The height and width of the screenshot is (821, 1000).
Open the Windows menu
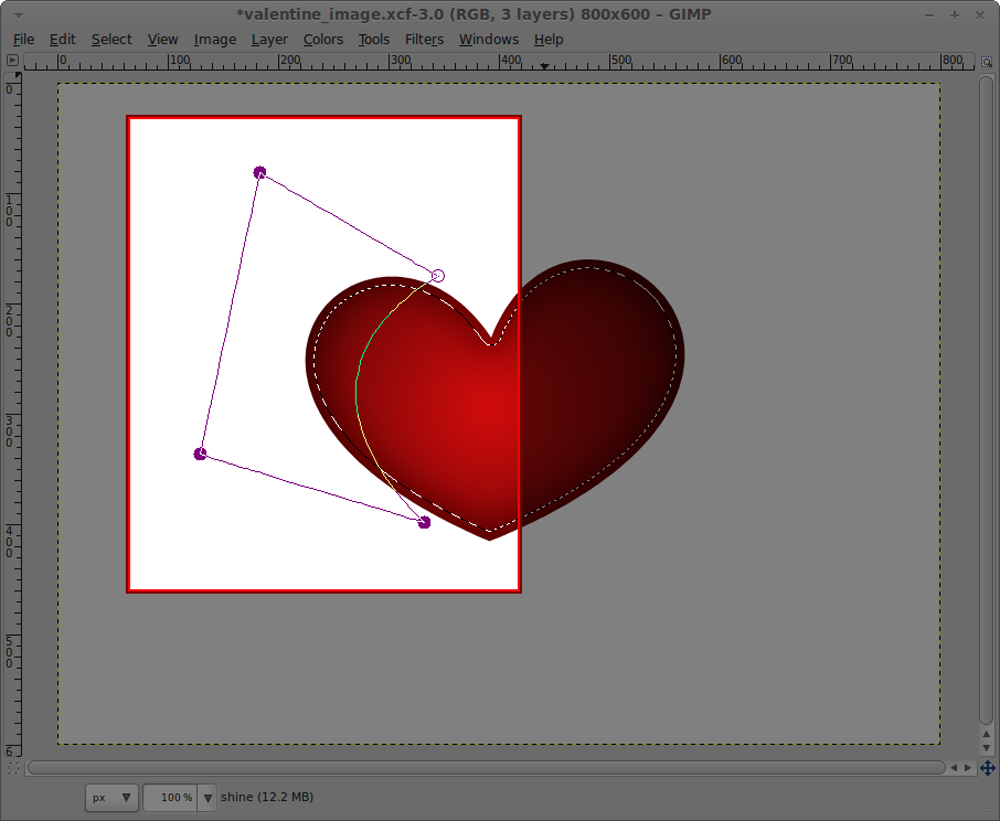pyautogui.click(x=488, y=39)
